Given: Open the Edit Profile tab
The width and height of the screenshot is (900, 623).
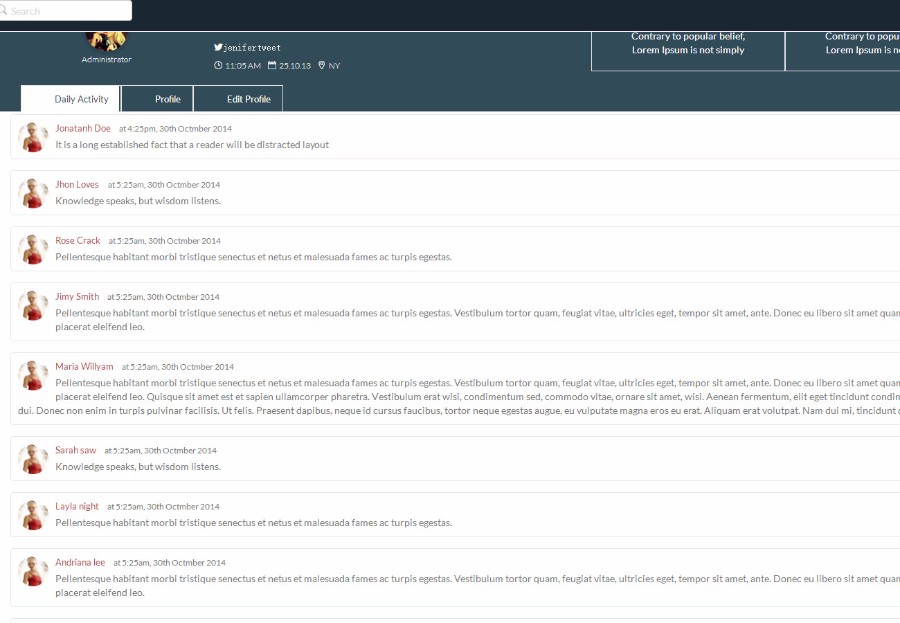Looking at the screenshot, I should 238,99.
